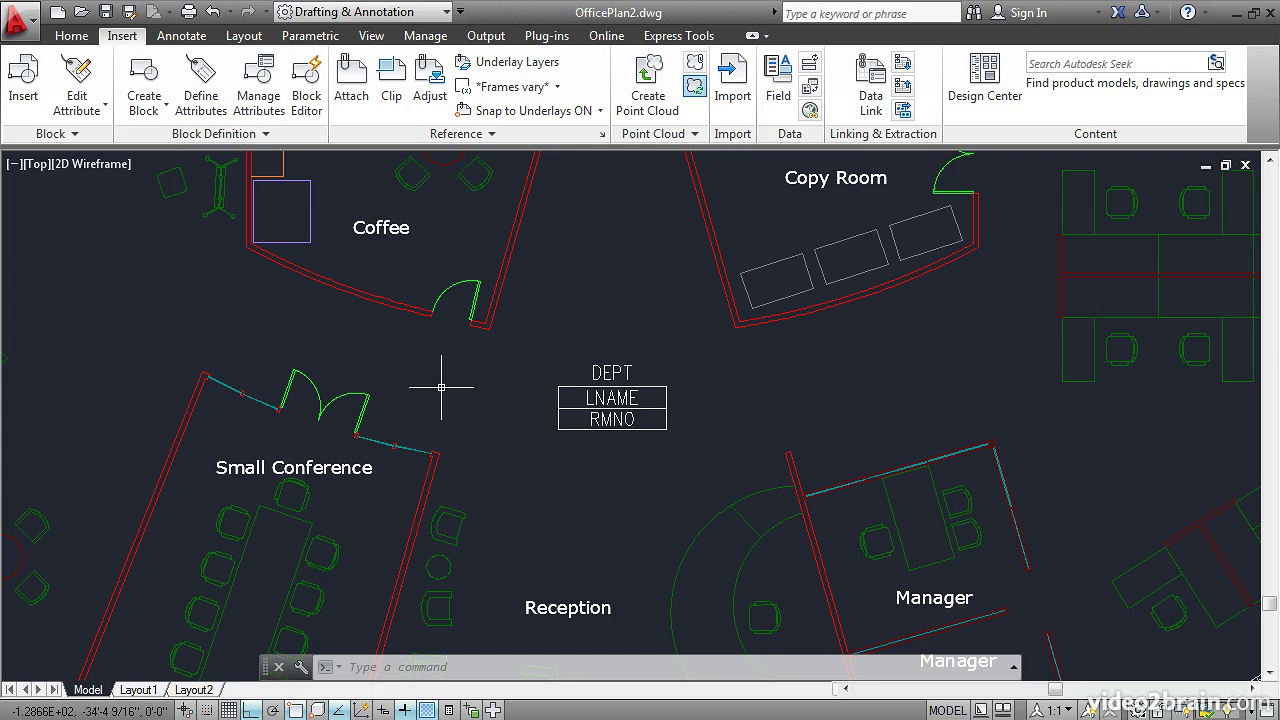Switch to the Home ribbon tab

tap(71, 36)
